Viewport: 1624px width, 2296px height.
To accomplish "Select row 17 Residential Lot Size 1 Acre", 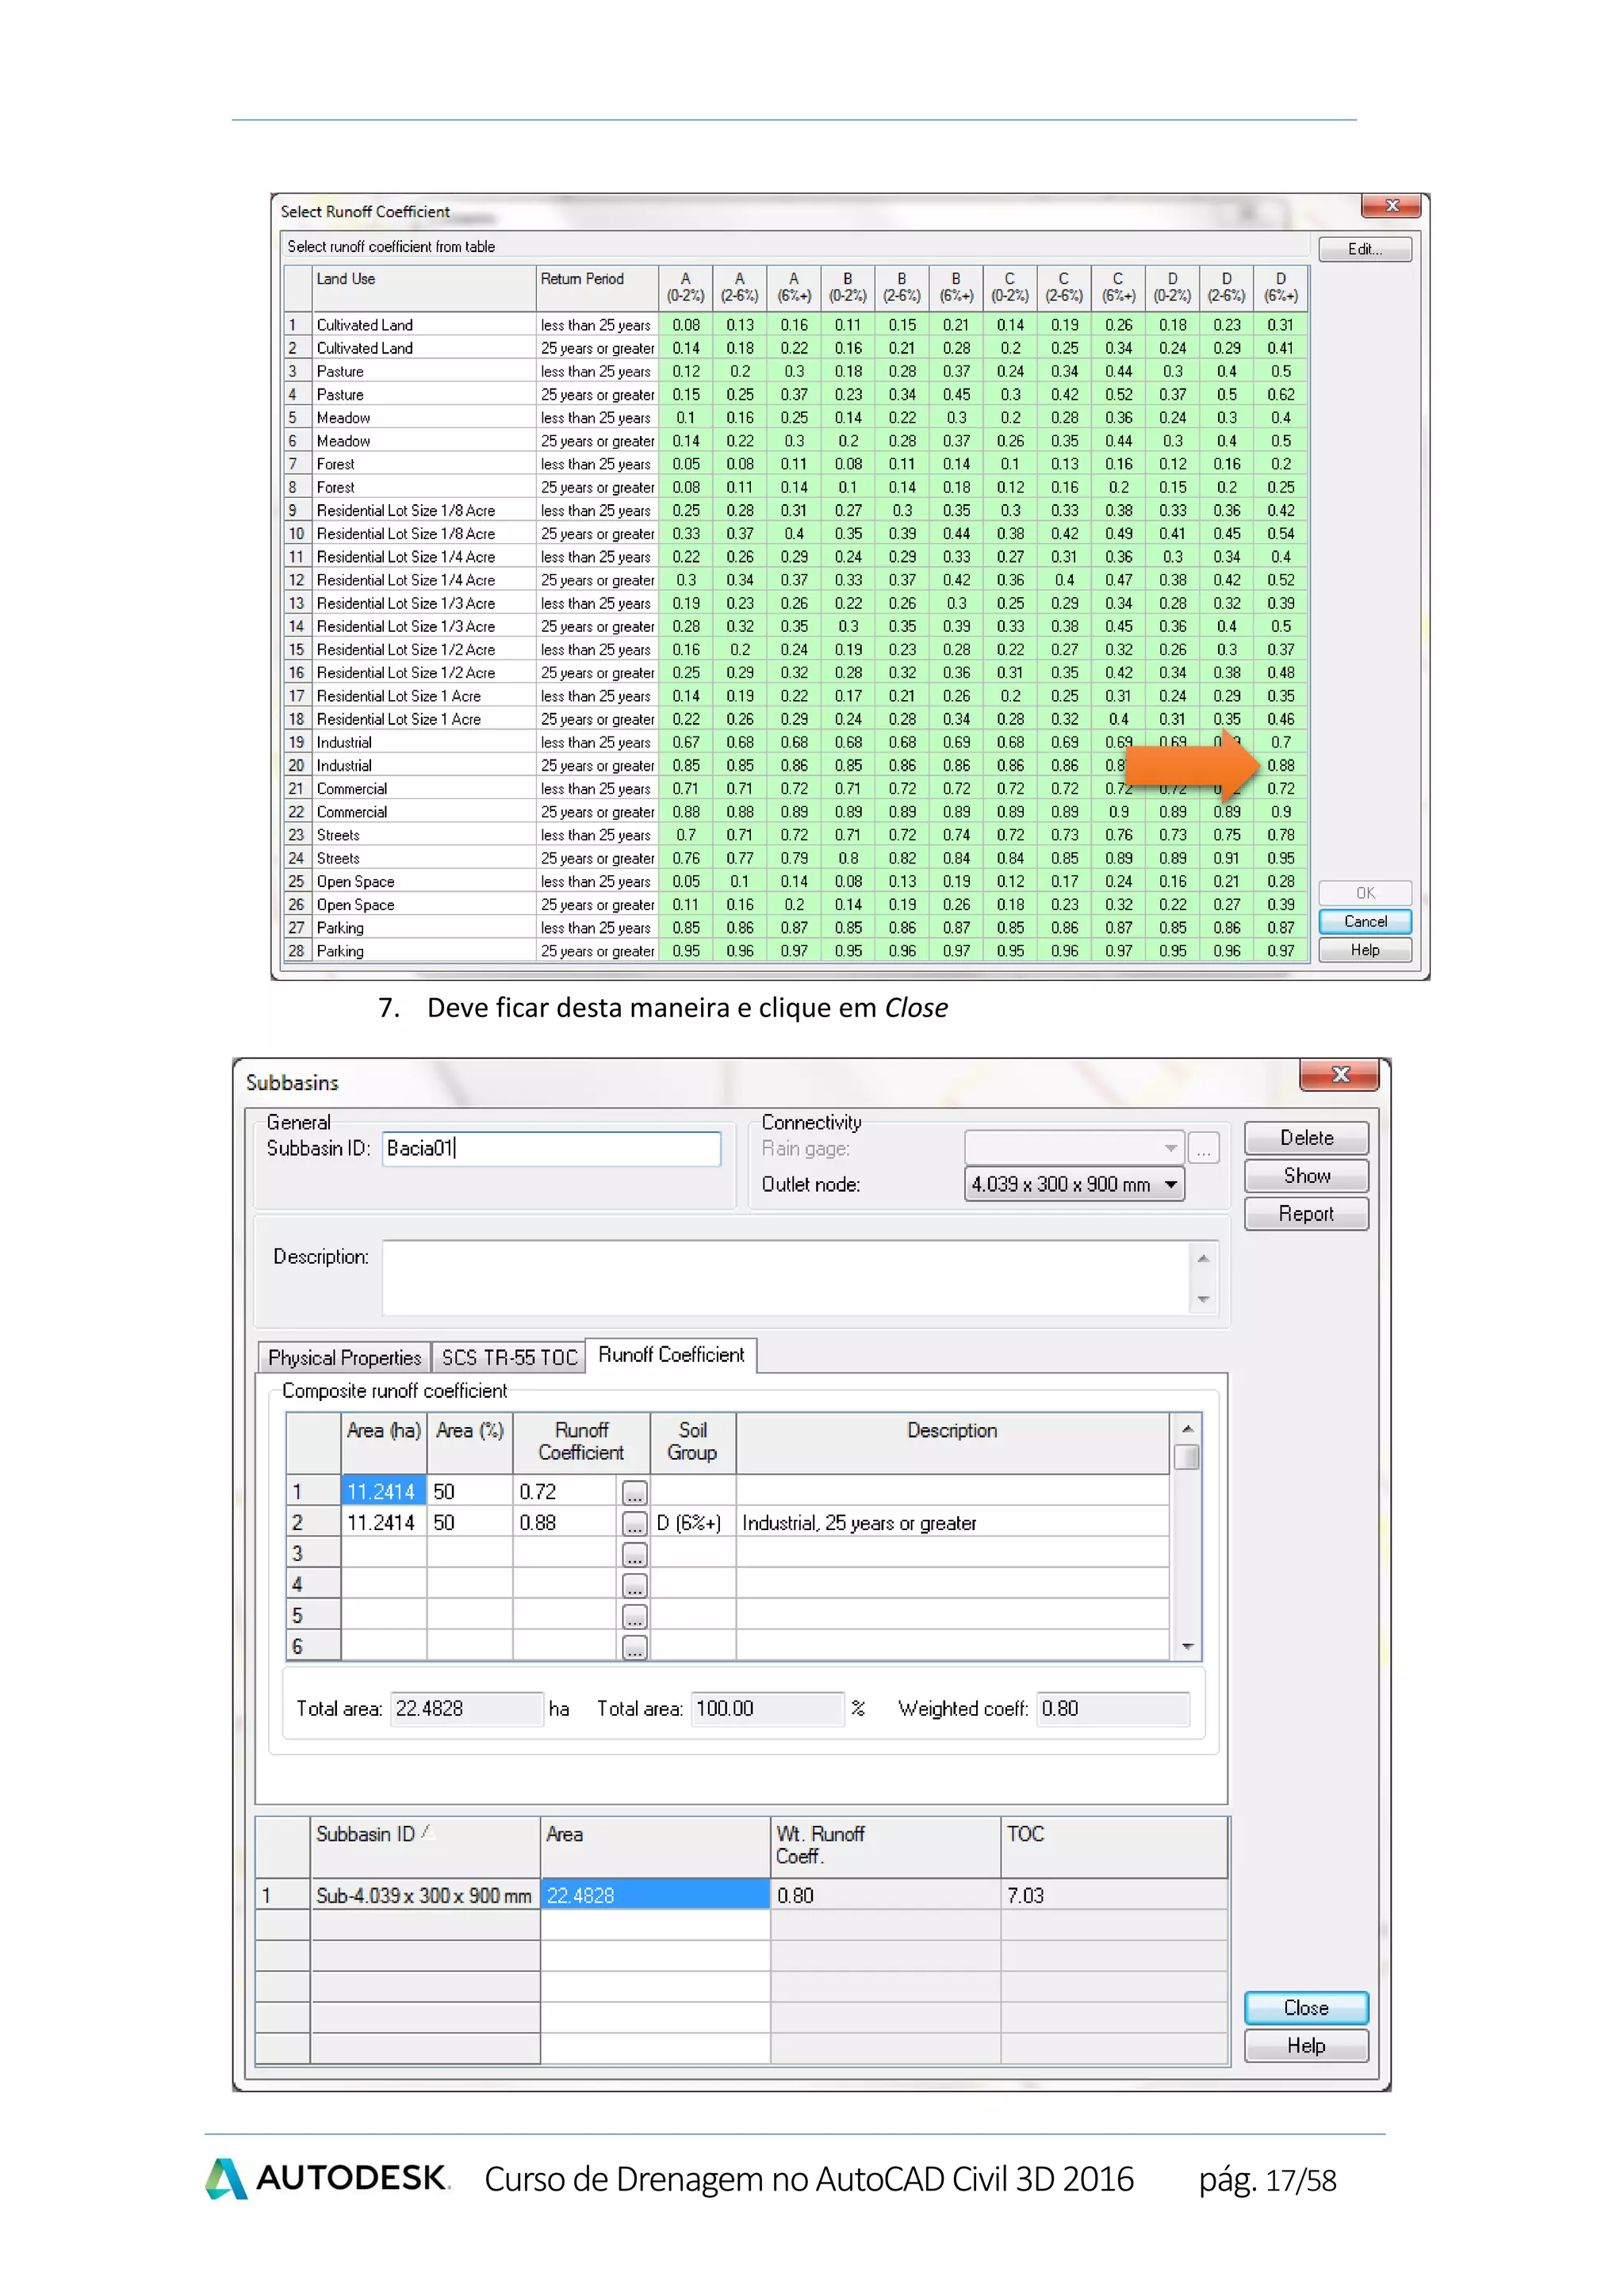I will [x=795, y=696].
